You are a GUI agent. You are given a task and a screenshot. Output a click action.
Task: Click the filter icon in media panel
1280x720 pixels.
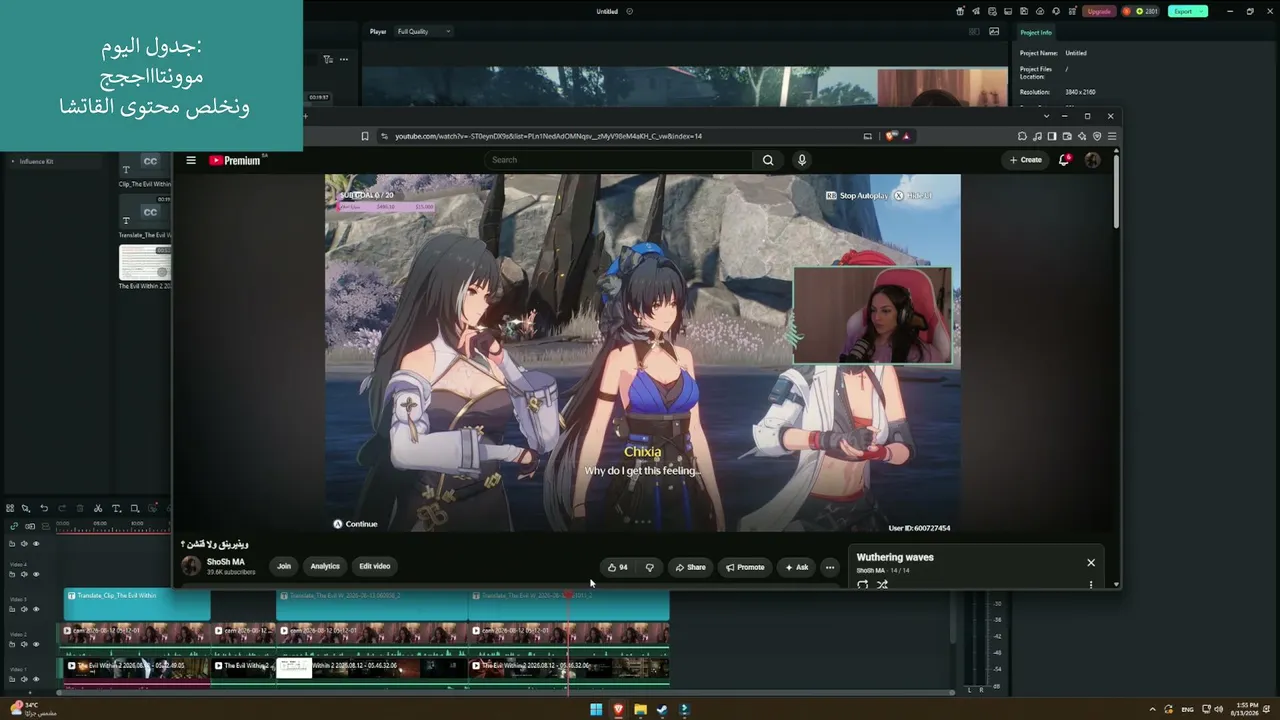(x=328, y=59)
